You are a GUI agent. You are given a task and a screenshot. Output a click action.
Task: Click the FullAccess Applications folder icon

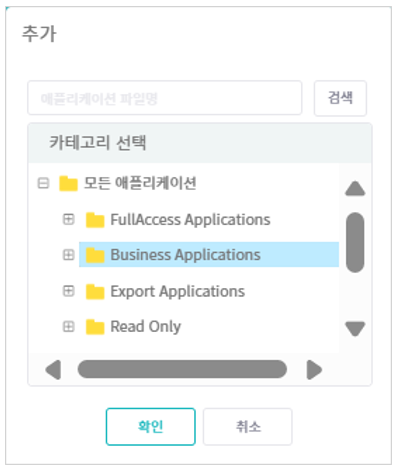[x=95, y=220]
